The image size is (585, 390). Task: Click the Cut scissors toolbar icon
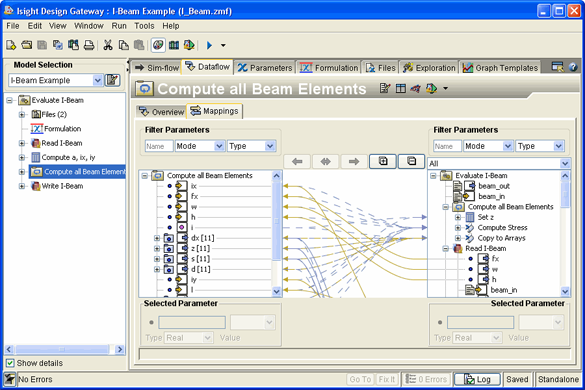click(108, 45)
